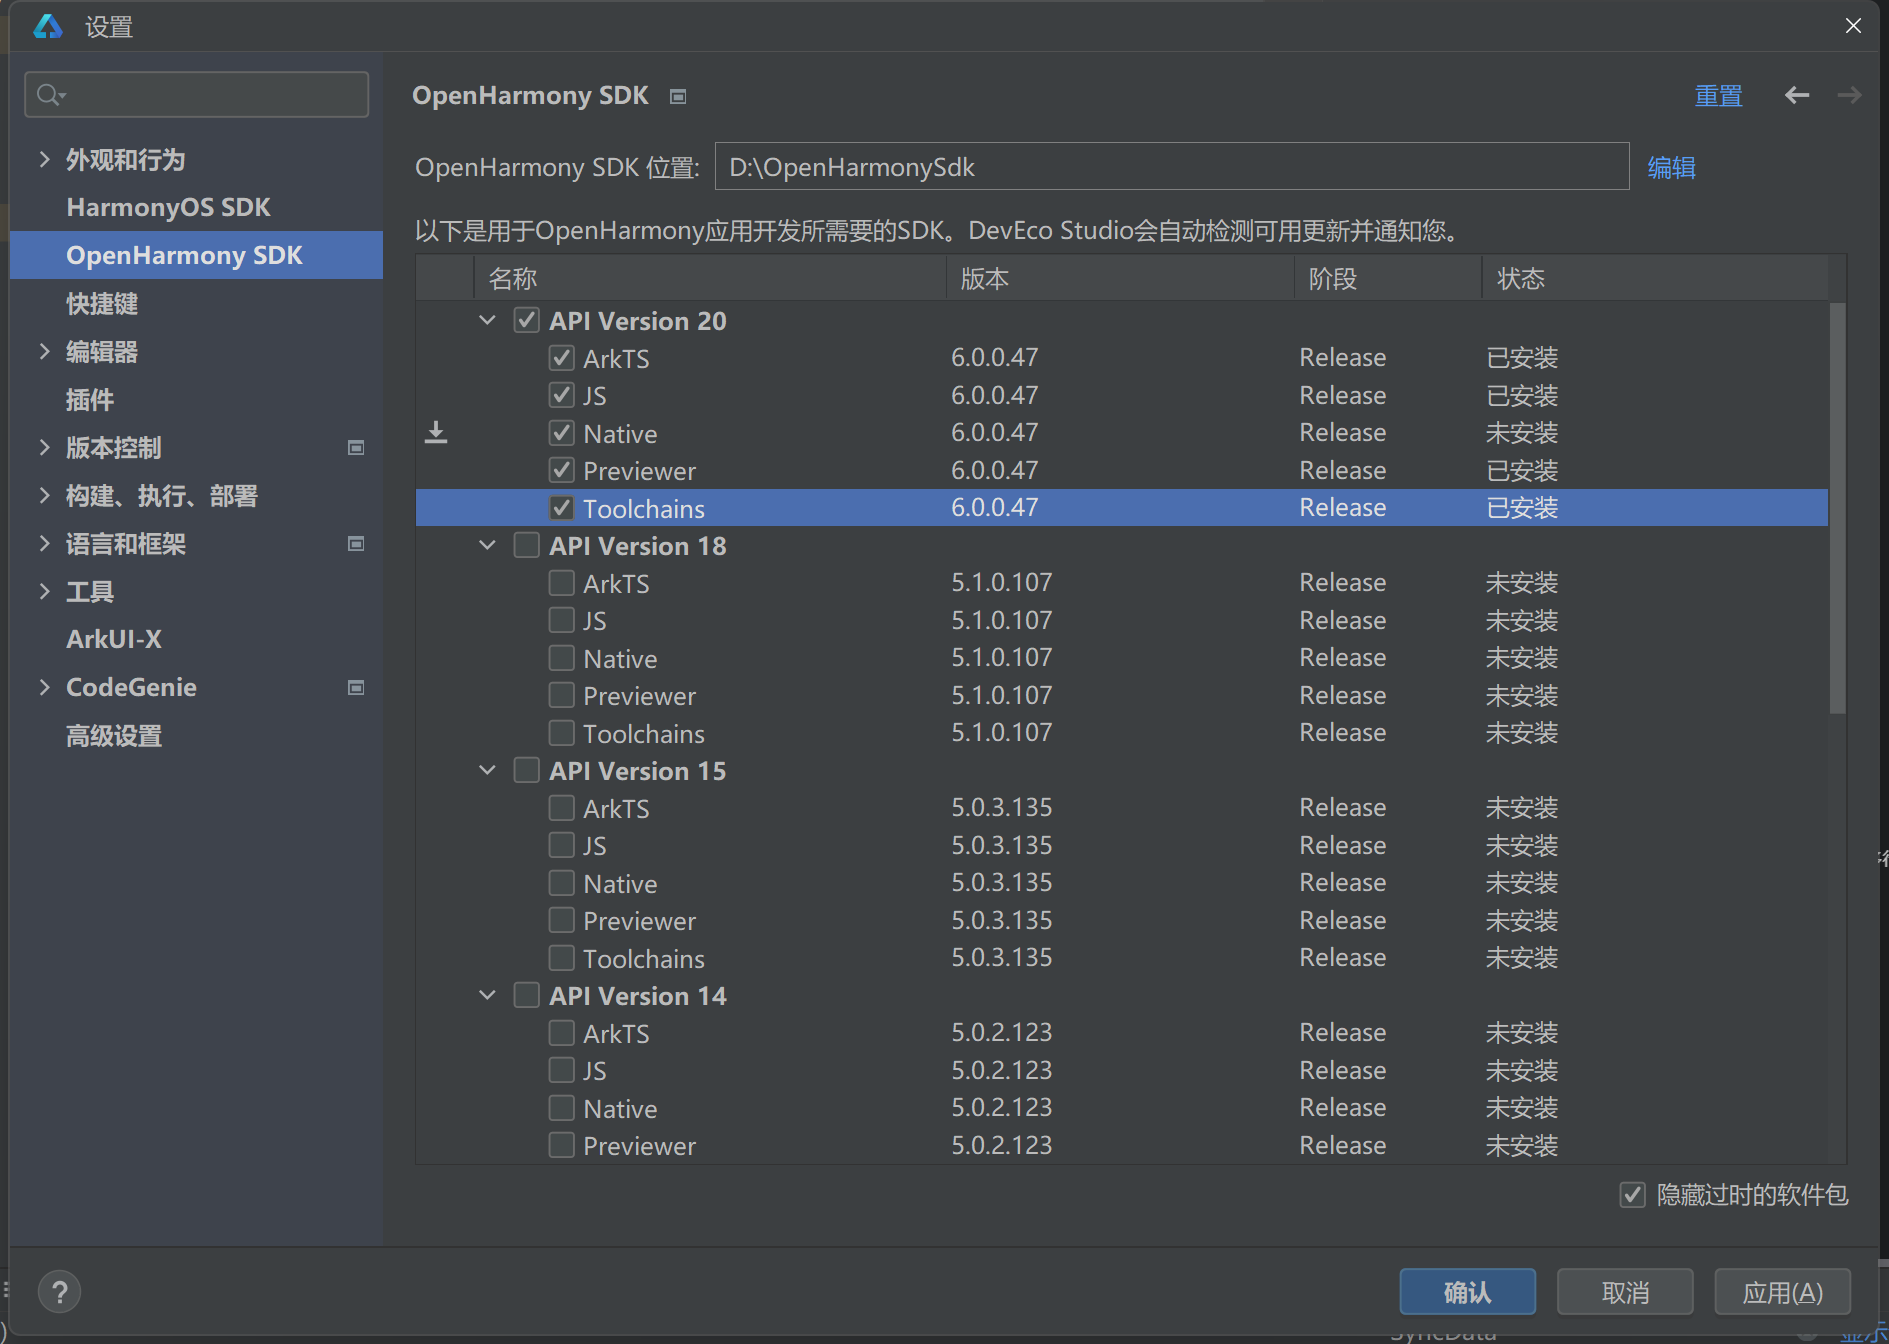Click the 重置 link
The image size is (1889, 1344).
[1718, 96]
